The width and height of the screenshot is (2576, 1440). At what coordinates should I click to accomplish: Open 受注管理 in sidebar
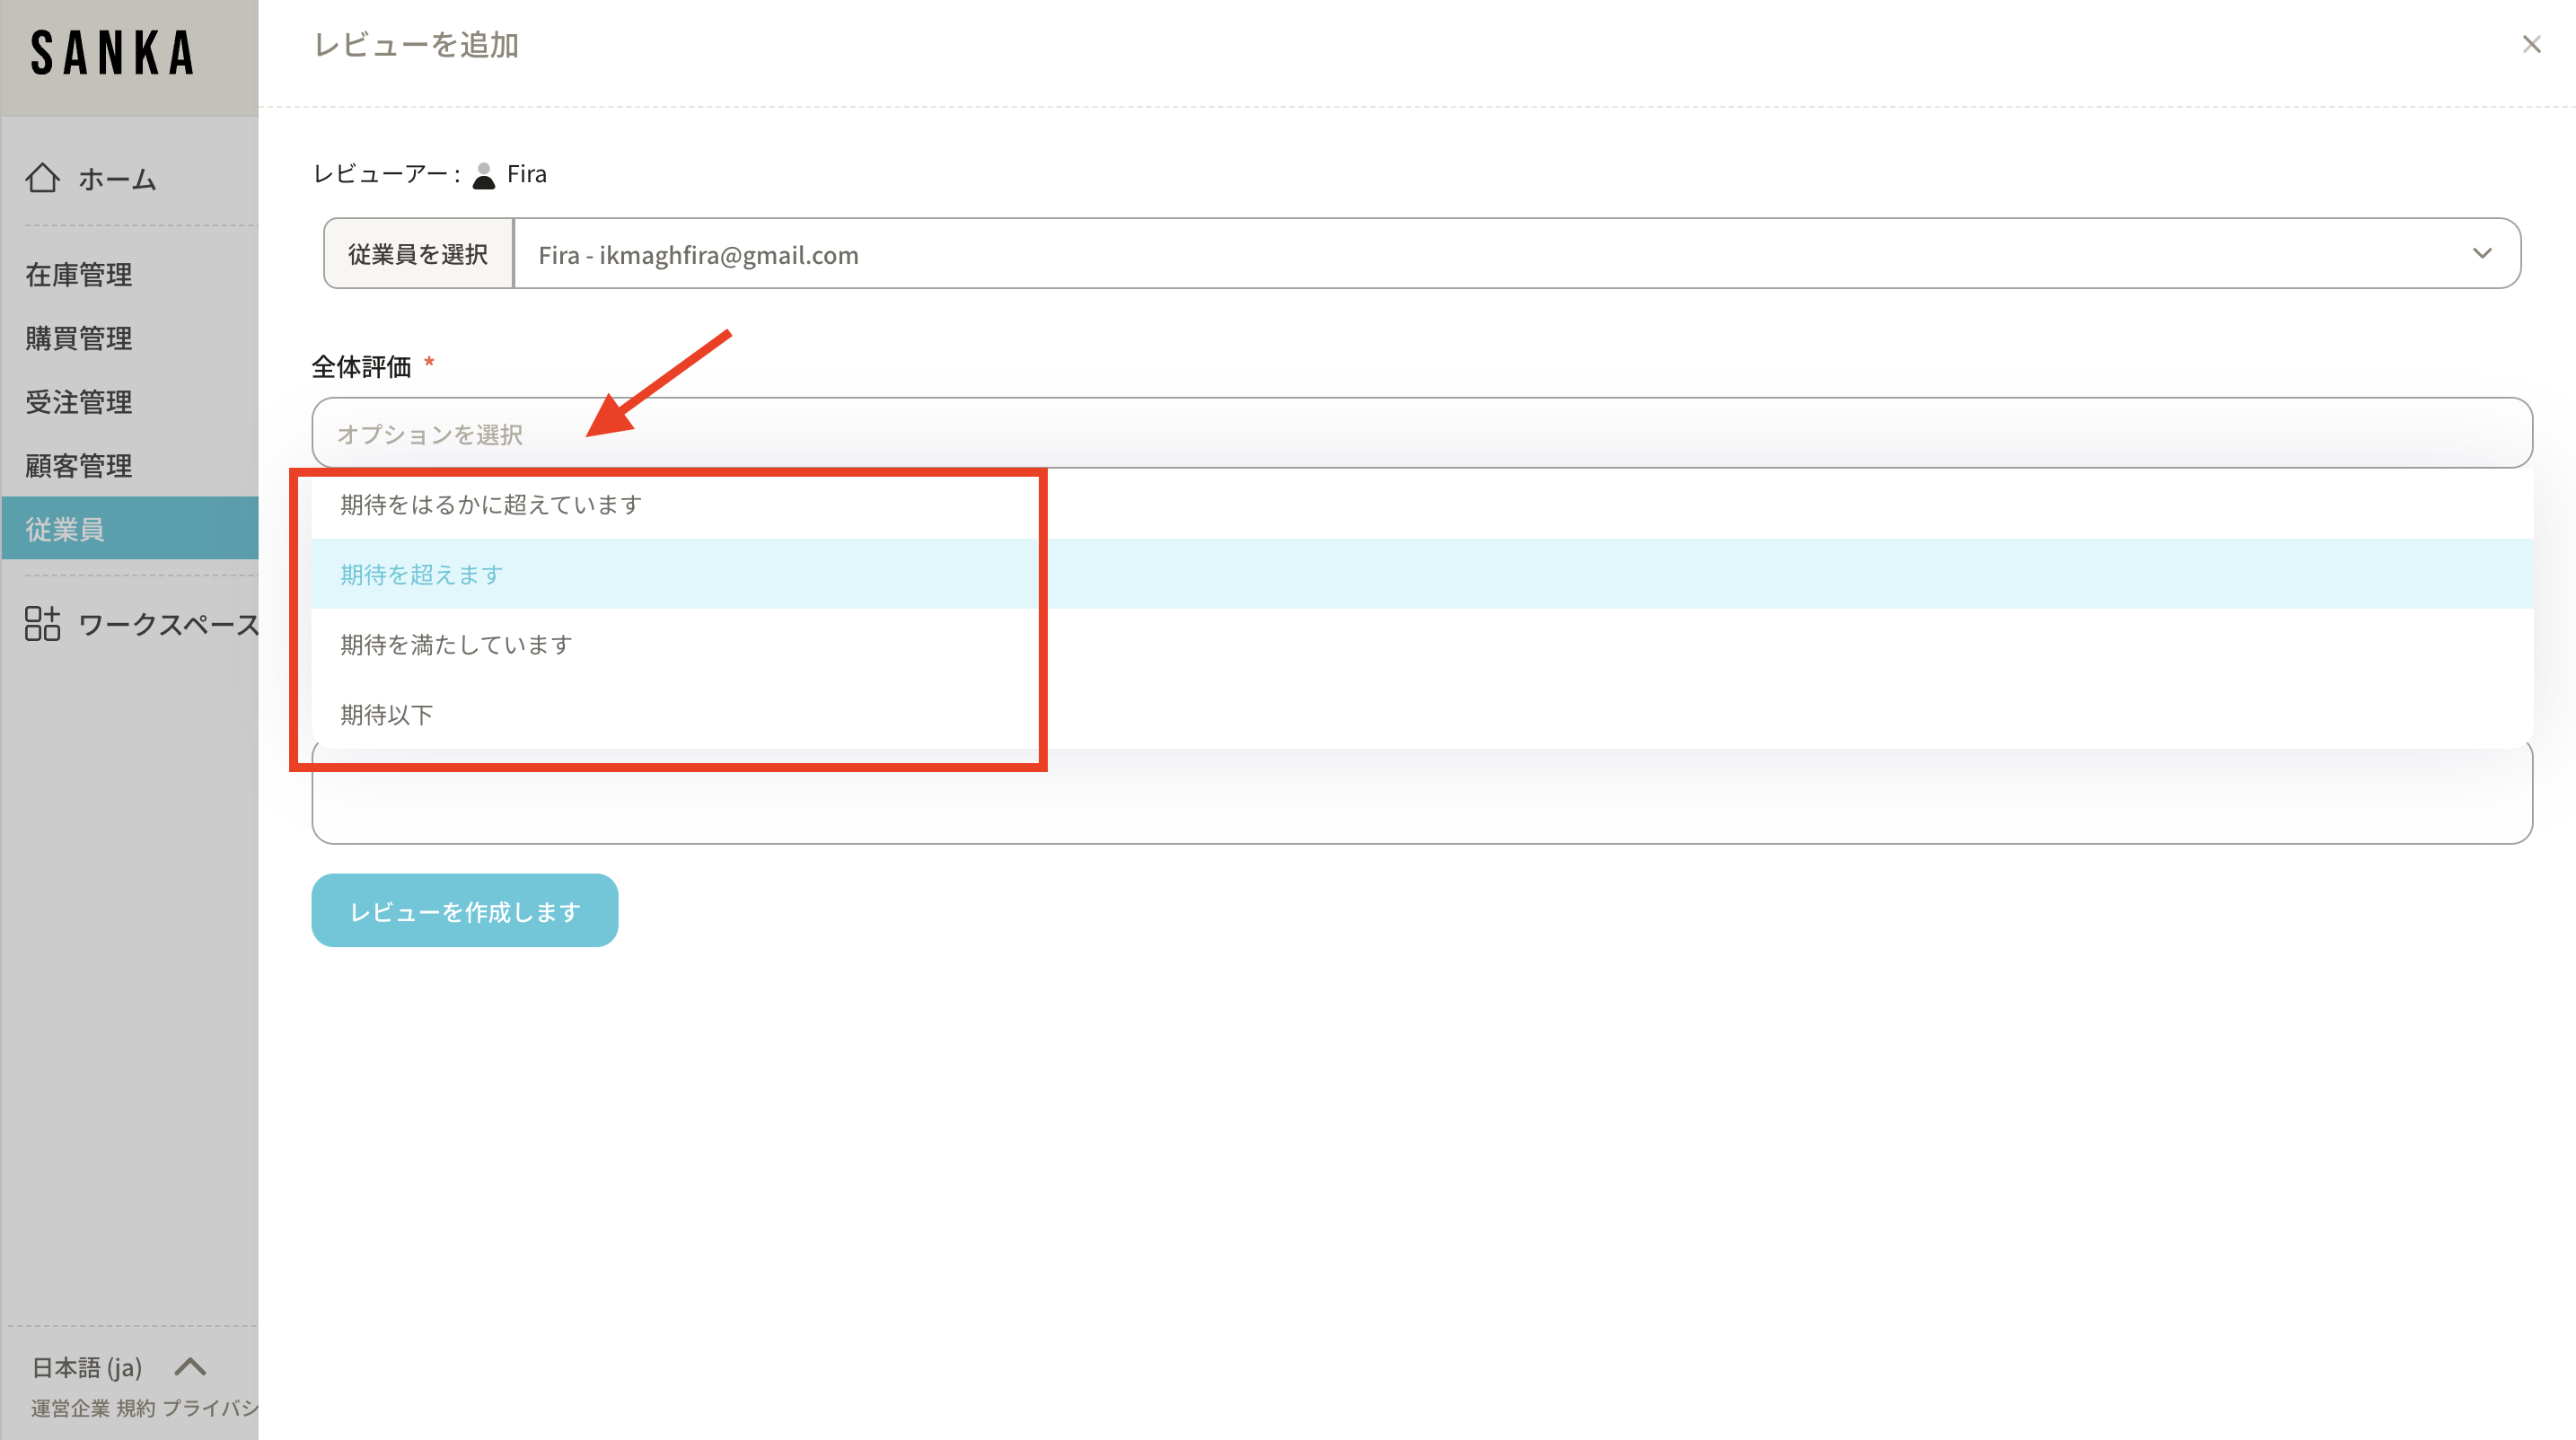pos(79,402)
